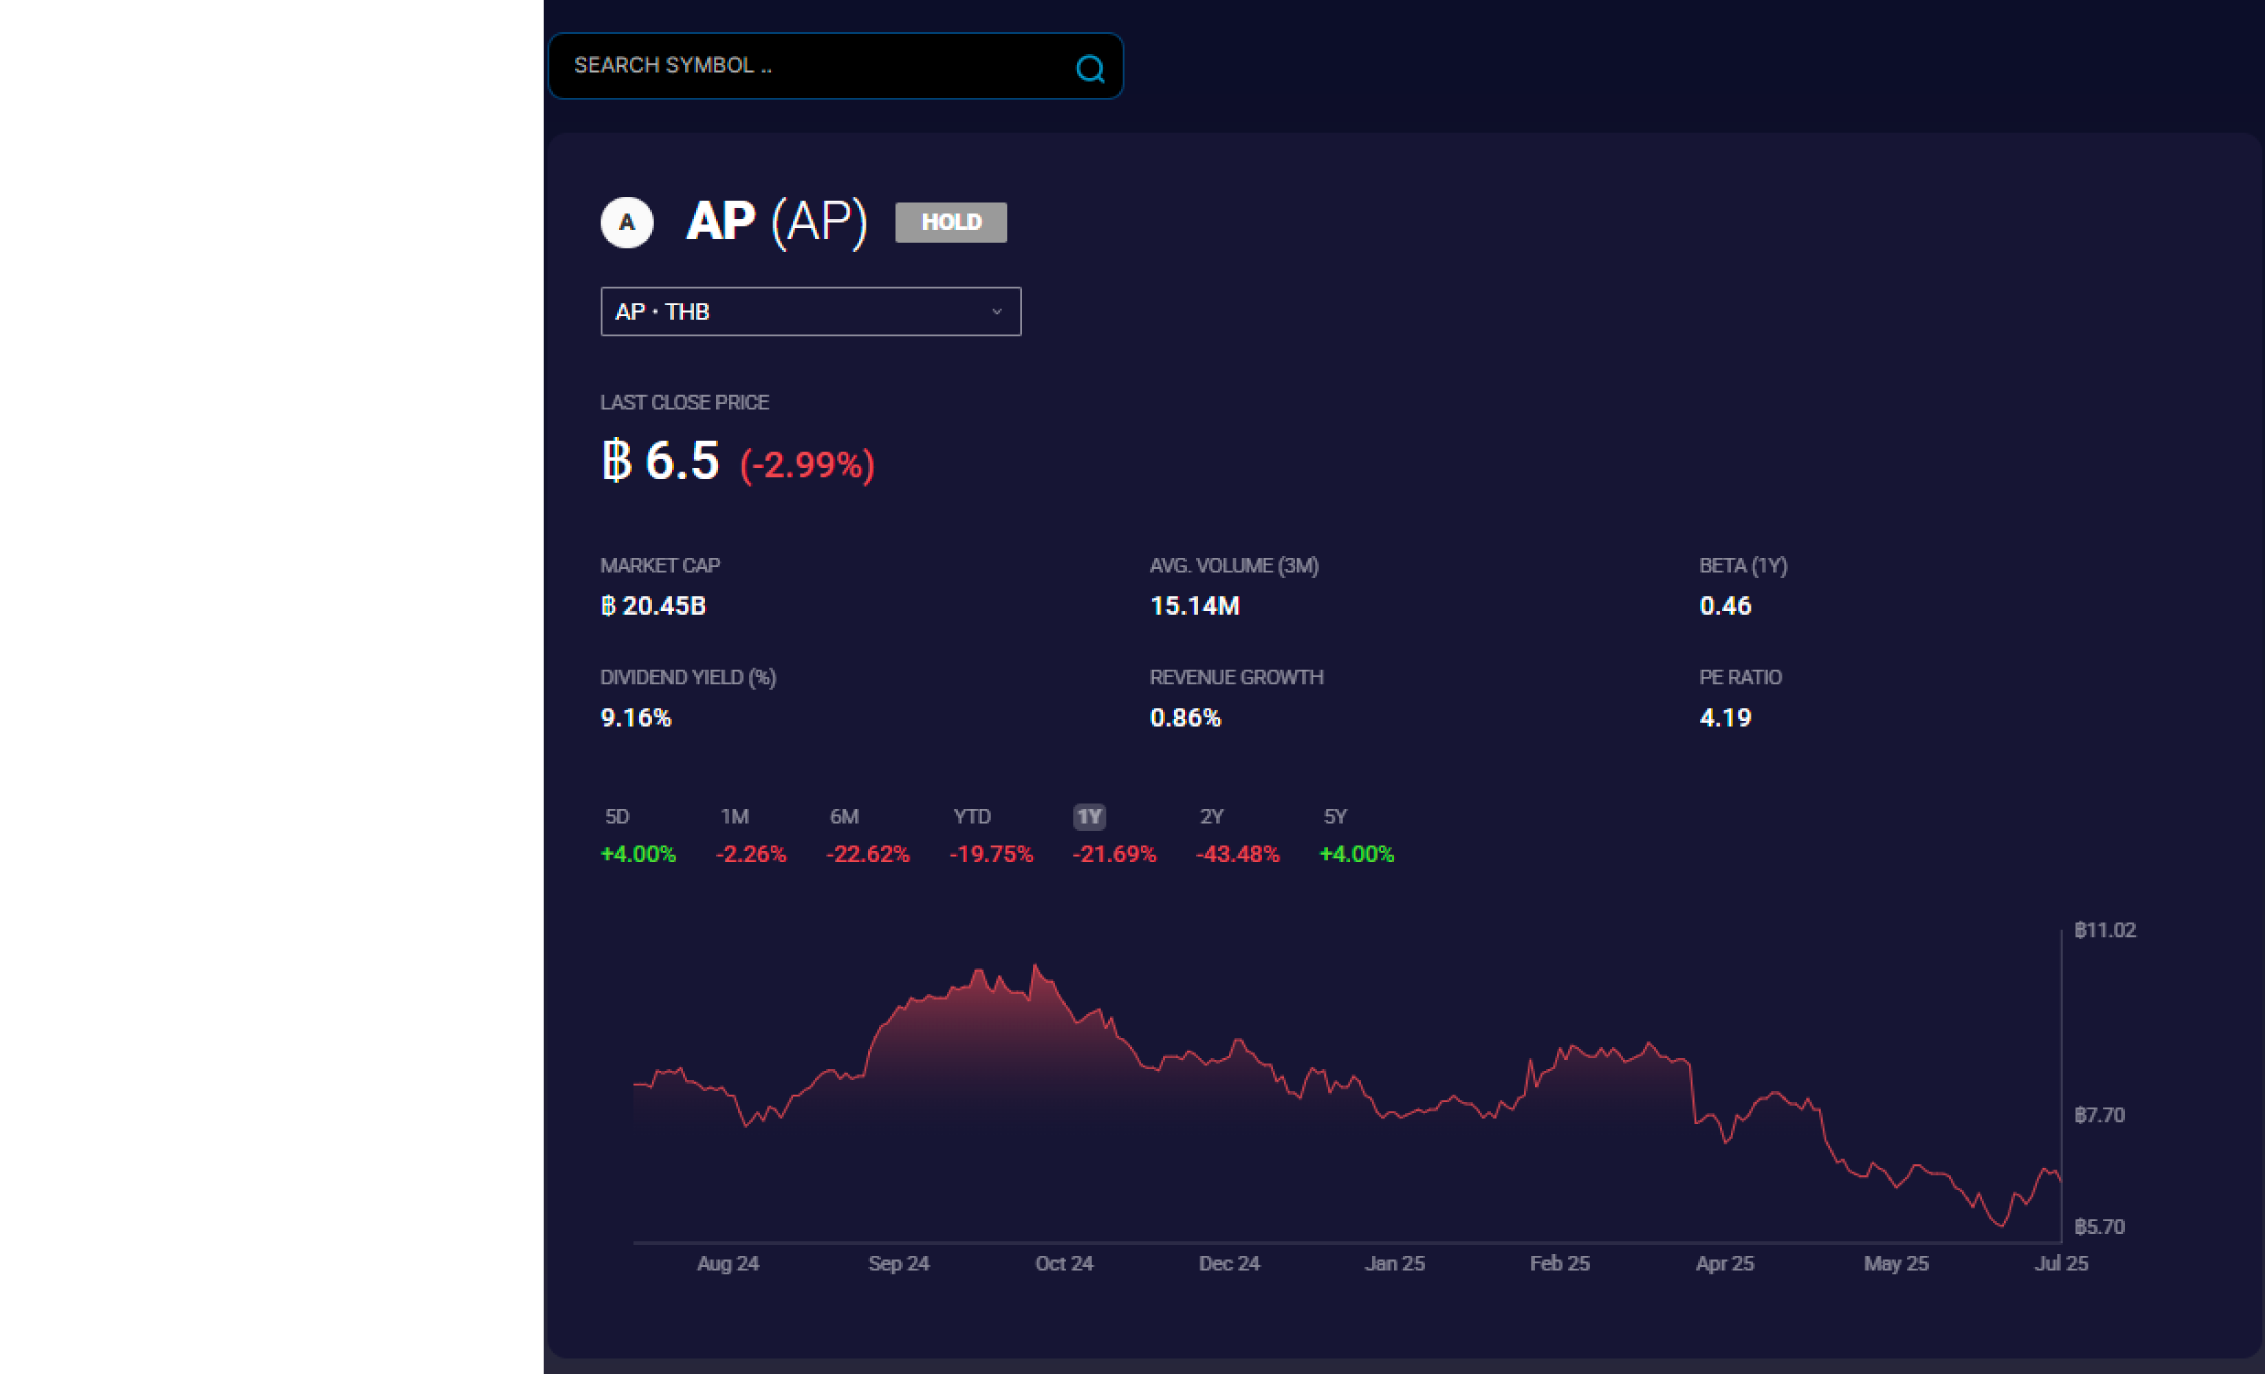2265x1374 pixels.
Task: Switch chart to 2Y range
Action: coord(1211,817)
